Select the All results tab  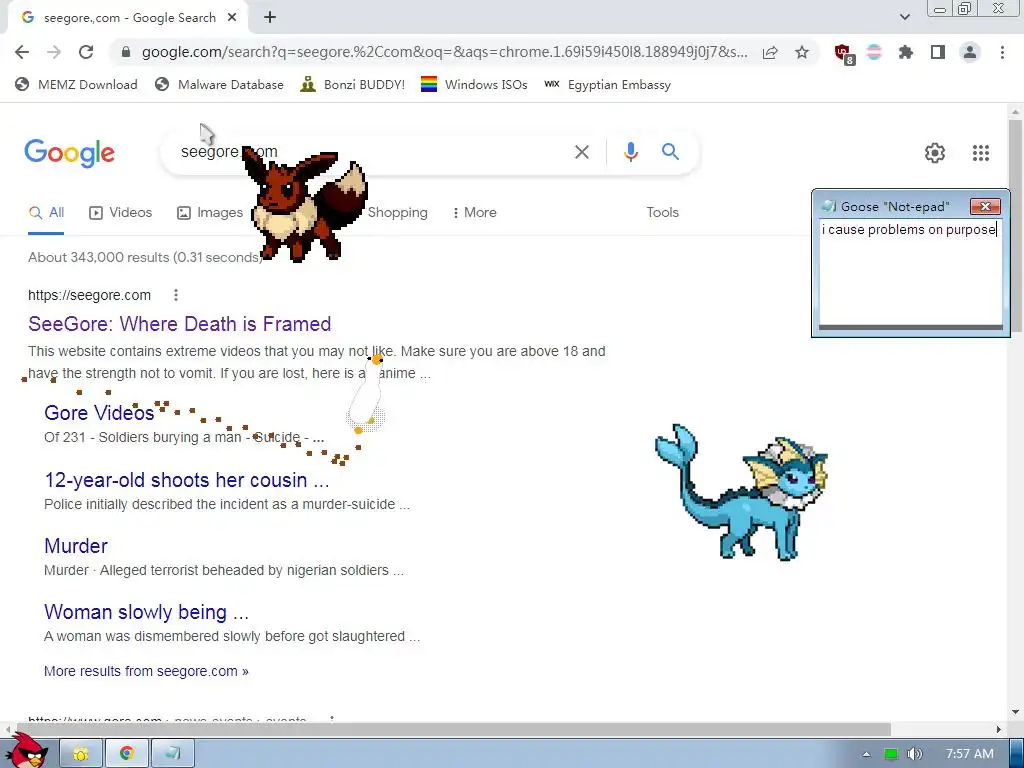pyautogui.click(x=46, y=213)
